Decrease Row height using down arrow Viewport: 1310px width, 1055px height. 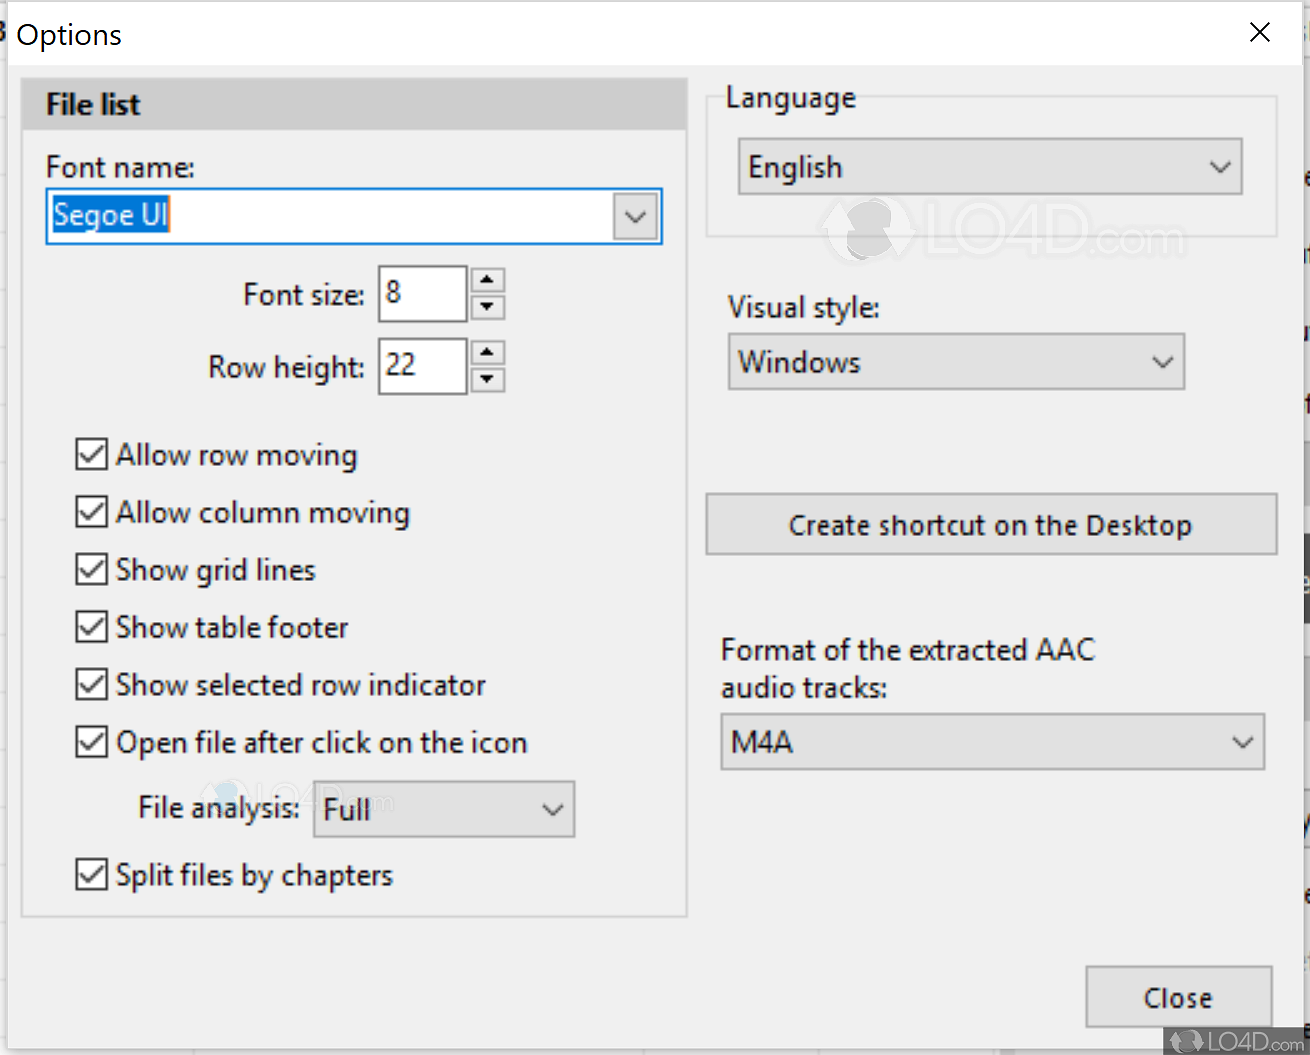(x=487, y=380)
